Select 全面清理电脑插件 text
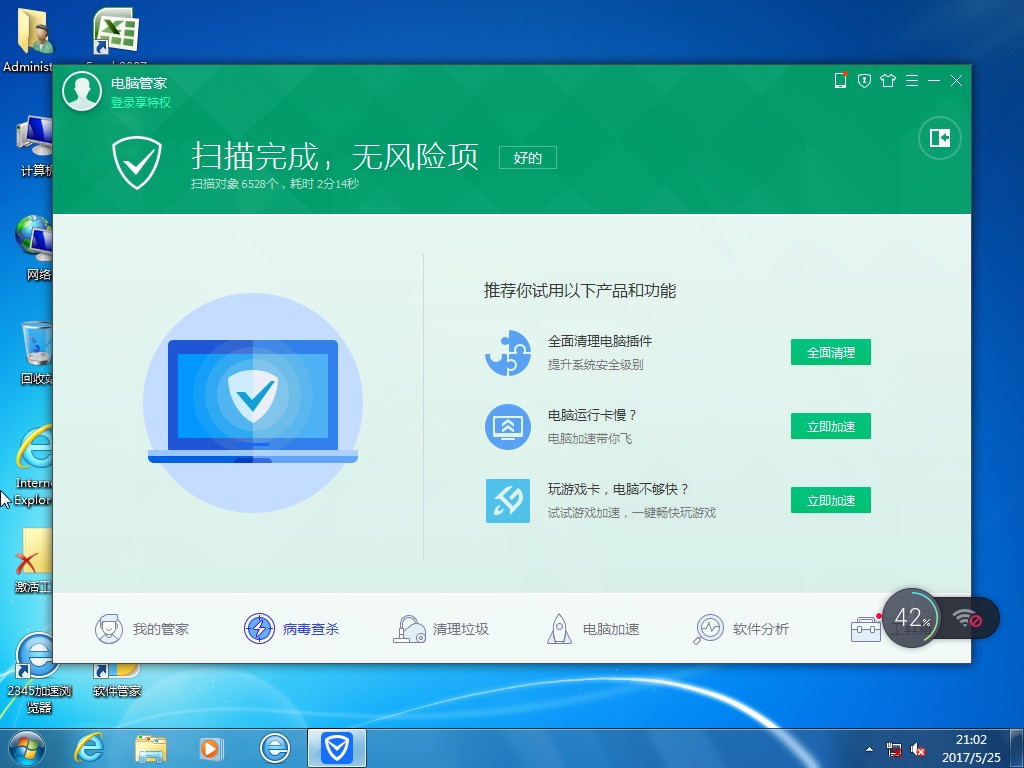The image size is (1024, 768). 600,341
